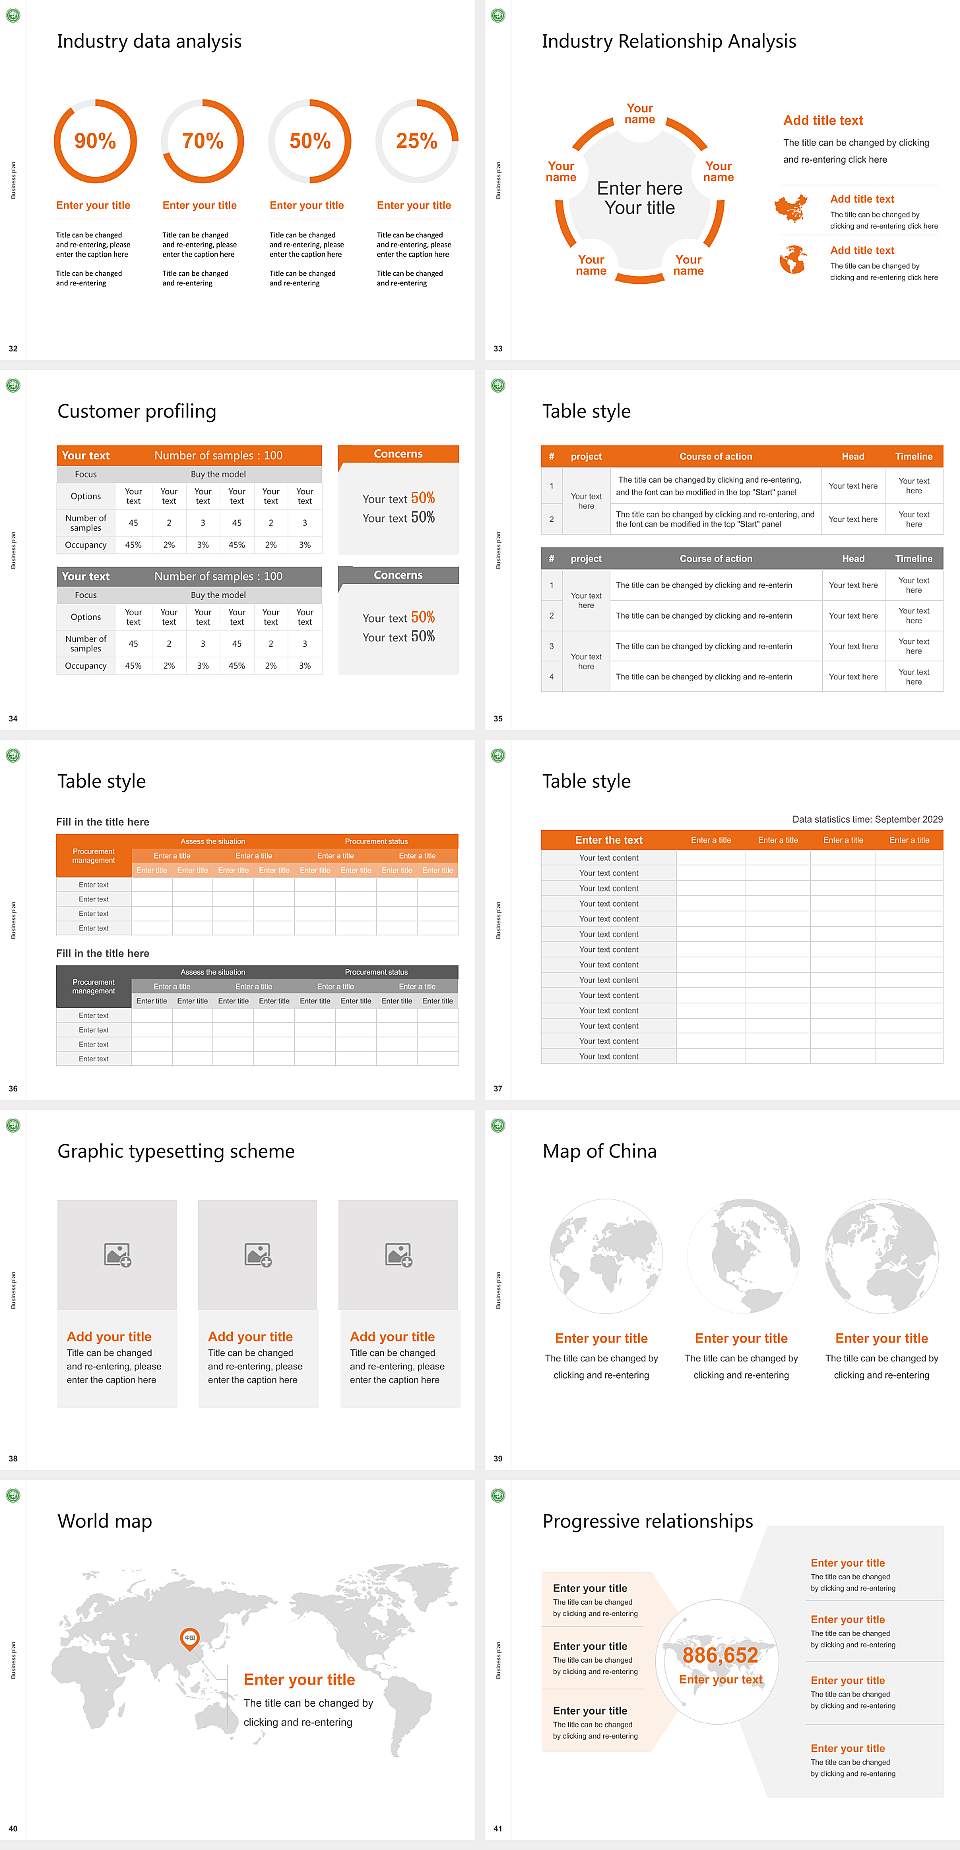
Task: Click the 'Add title text' heading
Action: click(x=823, y=120)
